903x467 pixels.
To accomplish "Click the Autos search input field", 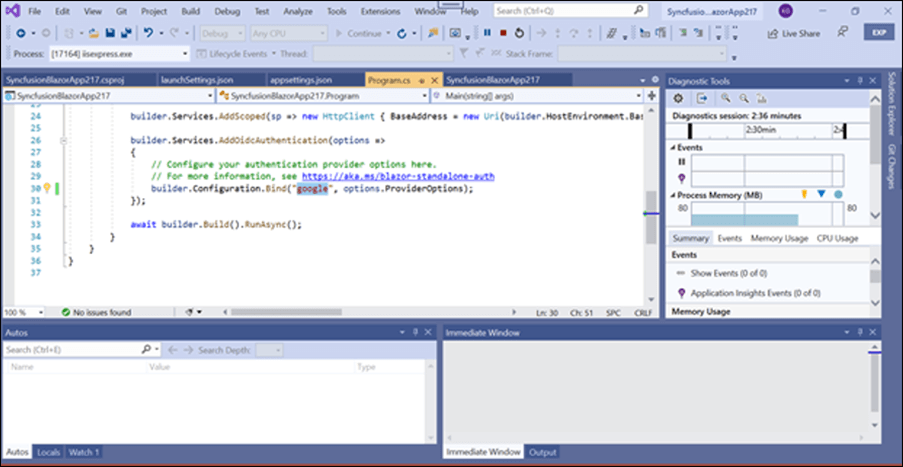I will (x=70, y=350).
